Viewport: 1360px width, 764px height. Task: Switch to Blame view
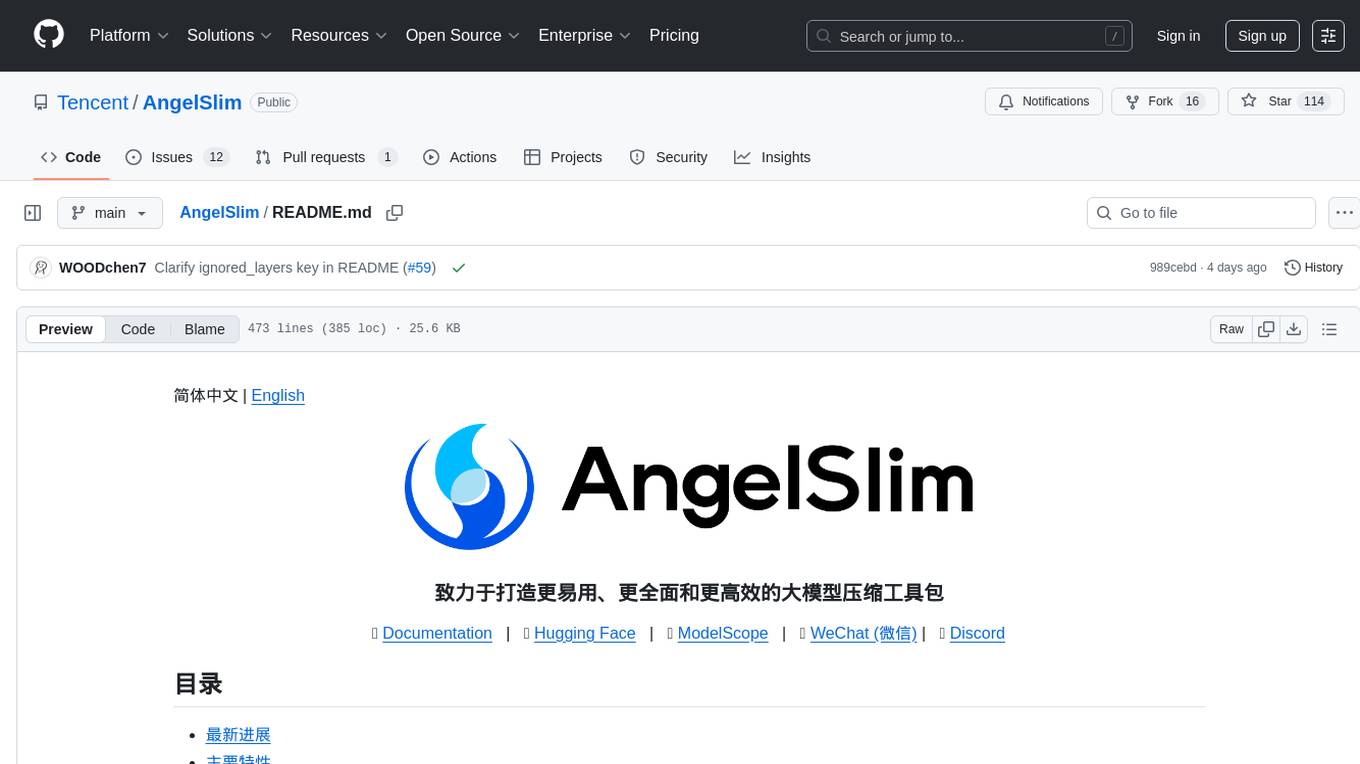[x=204, y=329]
